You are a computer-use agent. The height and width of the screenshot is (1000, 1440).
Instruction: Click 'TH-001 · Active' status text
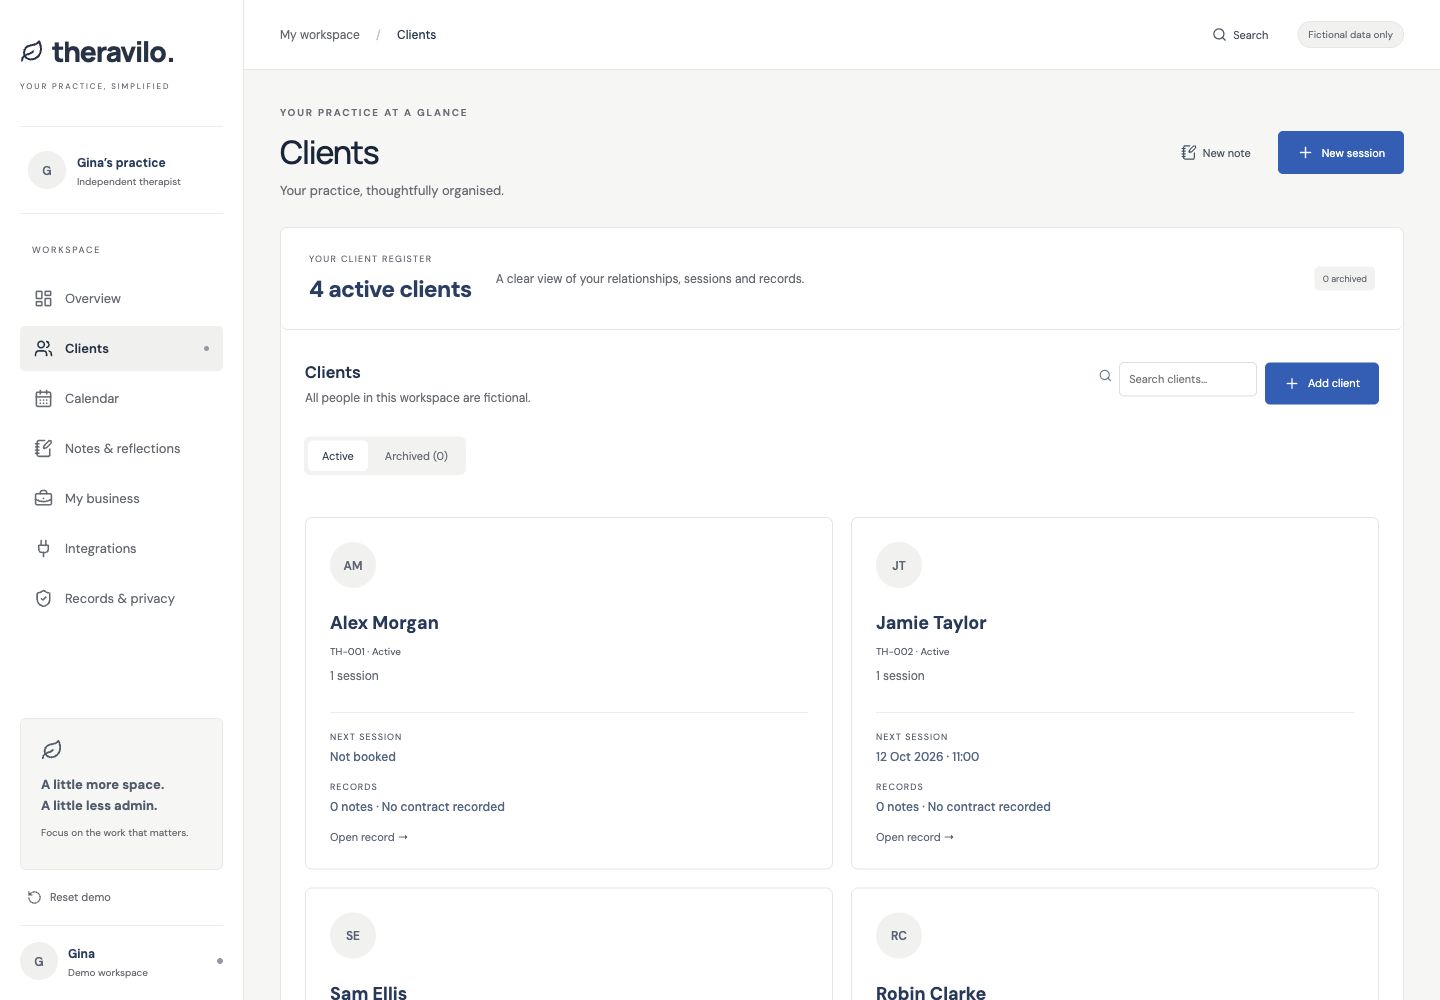pos(365,652)
